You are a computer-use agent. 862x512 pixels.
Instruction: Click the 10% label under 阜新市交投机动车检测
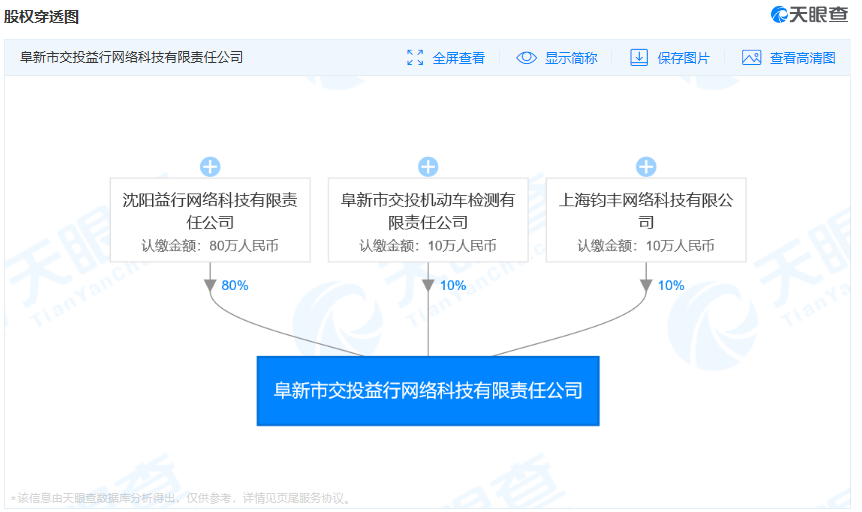[x=453, y=285]
